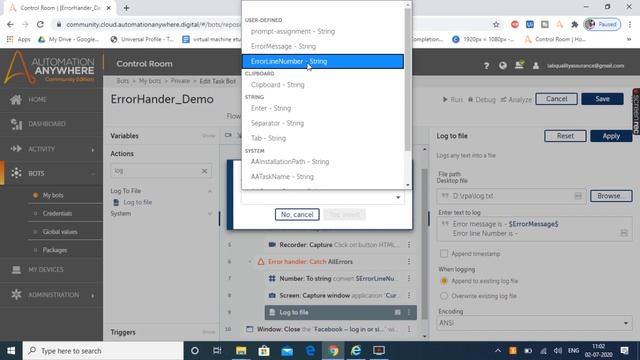This screenshot has height=360, width=640.
Task: Open options menu for Log to file step
Action: (x=409, y=312)
